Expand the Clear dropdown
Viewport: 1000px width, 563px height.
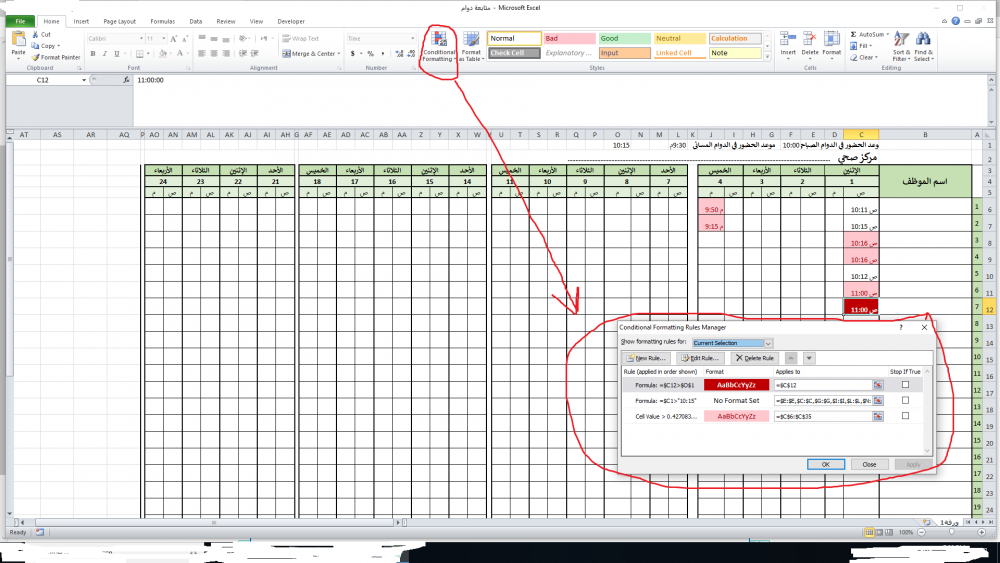click(876, 57)
